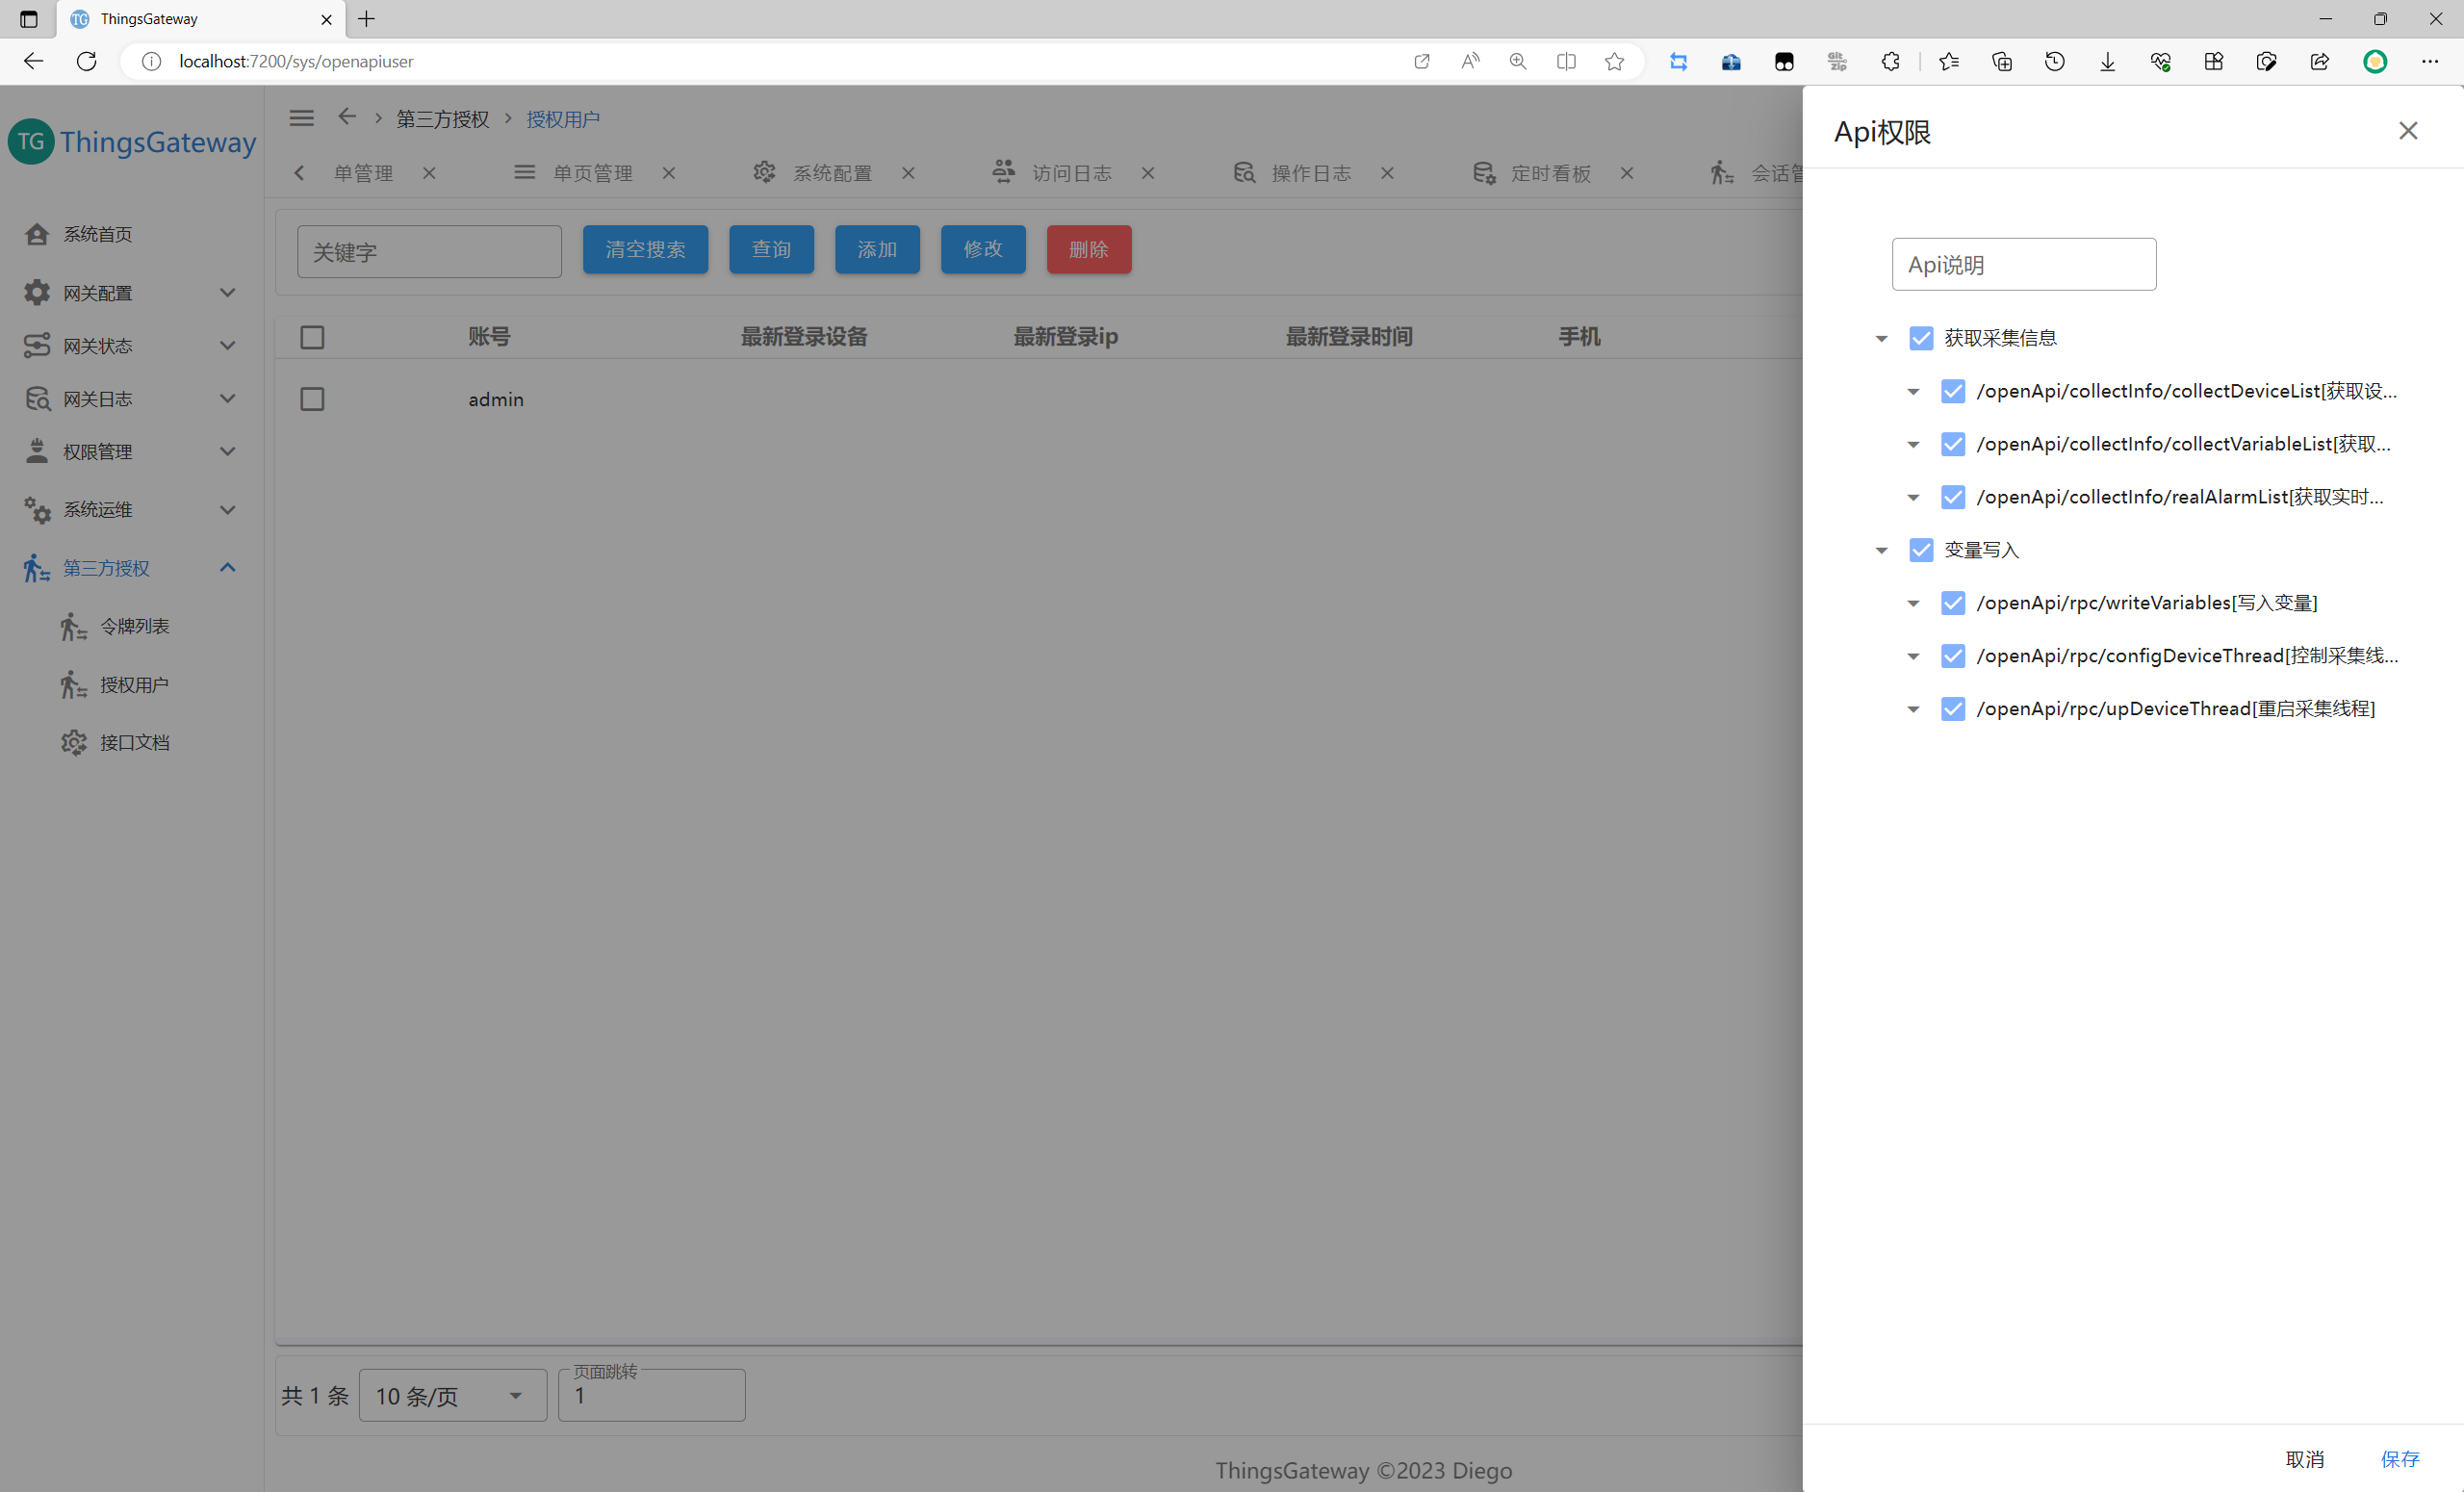Click the 系统首页 home icon in sidebar

(x=37, y=234)
